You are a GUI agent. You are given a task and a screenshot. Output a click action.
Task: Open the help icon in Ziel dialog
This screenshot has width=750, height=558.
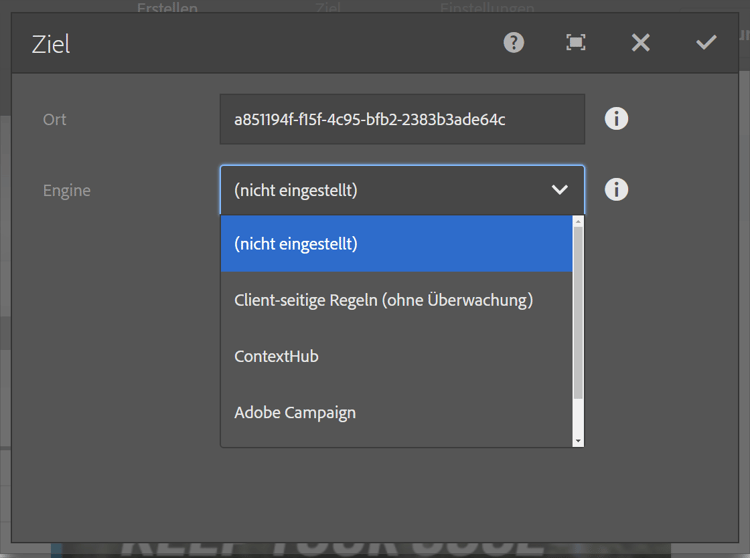[x=514, y=43]
